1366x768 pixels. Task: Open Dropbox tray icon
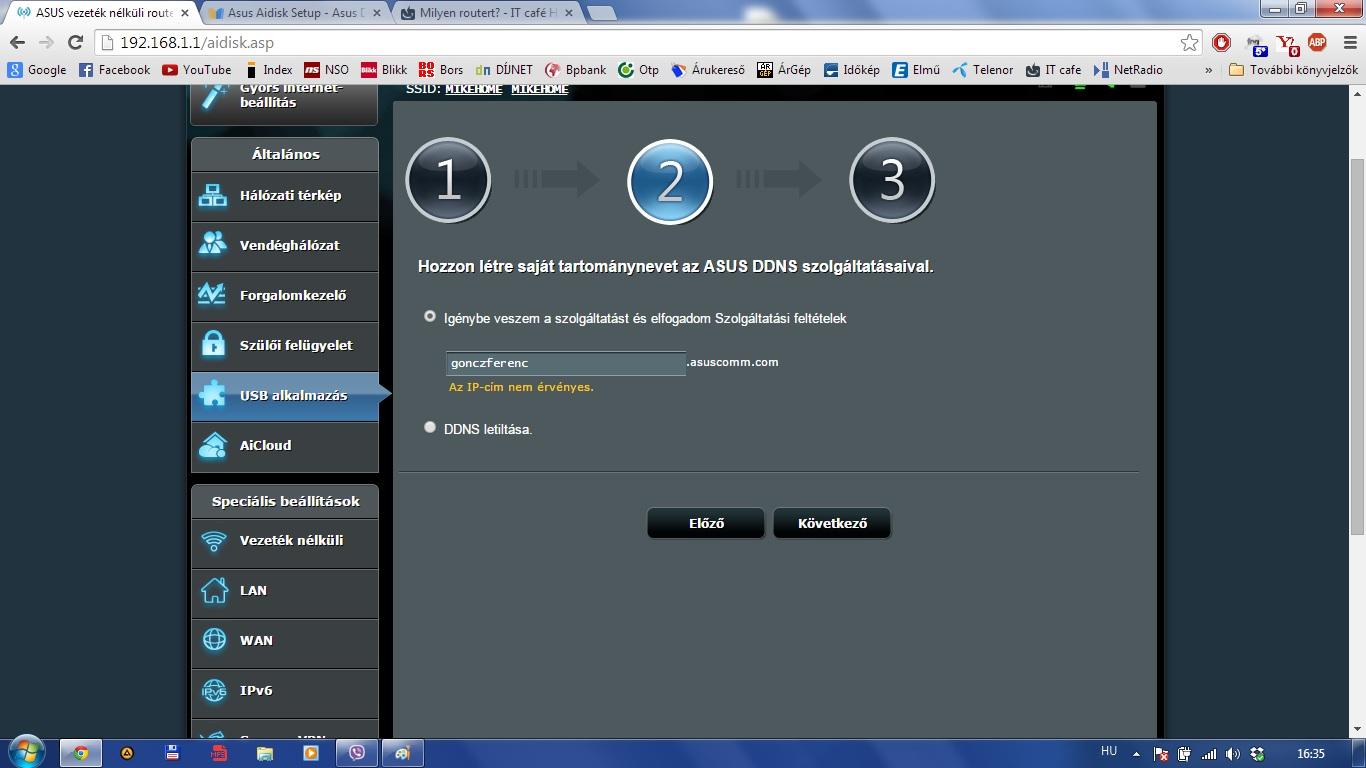tap(1258, 754)
